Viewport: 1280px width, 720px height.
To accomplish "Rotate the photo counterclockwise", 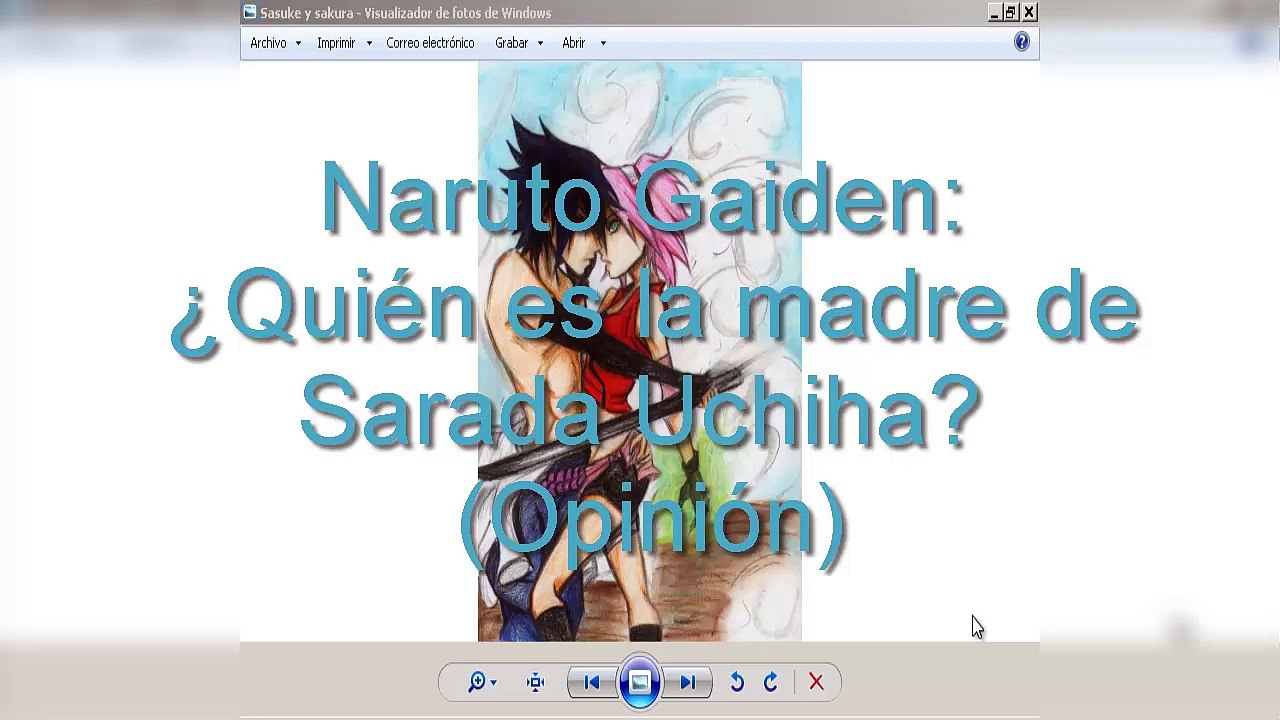I will (737, 682).
